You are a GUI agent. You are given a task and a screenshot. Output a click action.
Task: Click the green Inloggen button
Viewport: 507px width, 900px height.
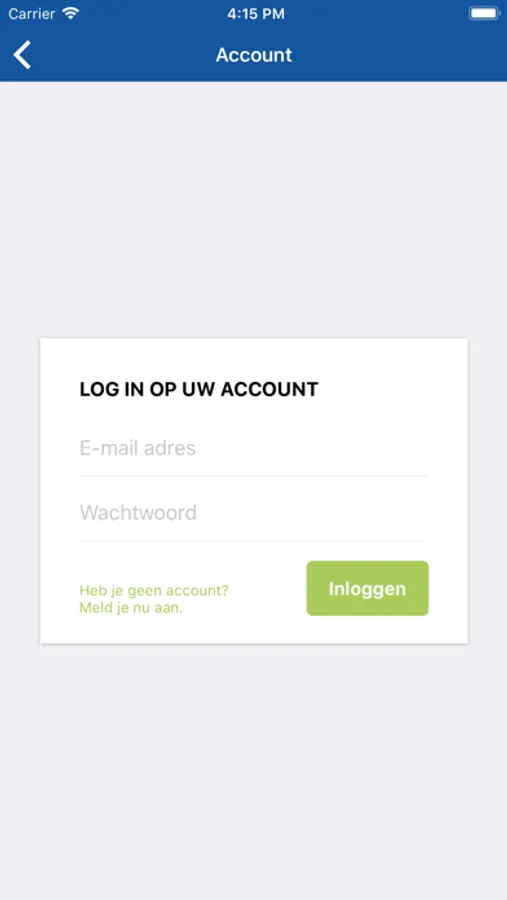tap(367, 588)
